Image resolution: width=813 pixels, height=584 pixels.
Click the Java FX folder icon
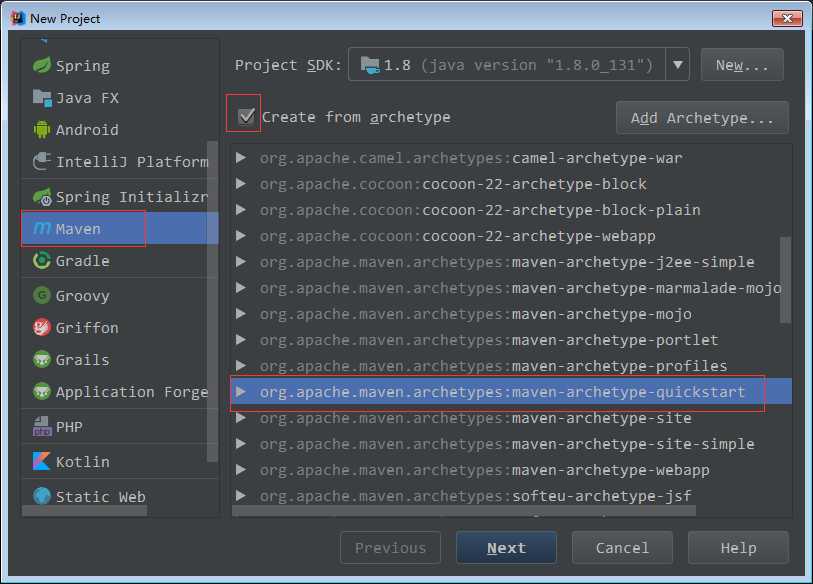coord(42,98)
